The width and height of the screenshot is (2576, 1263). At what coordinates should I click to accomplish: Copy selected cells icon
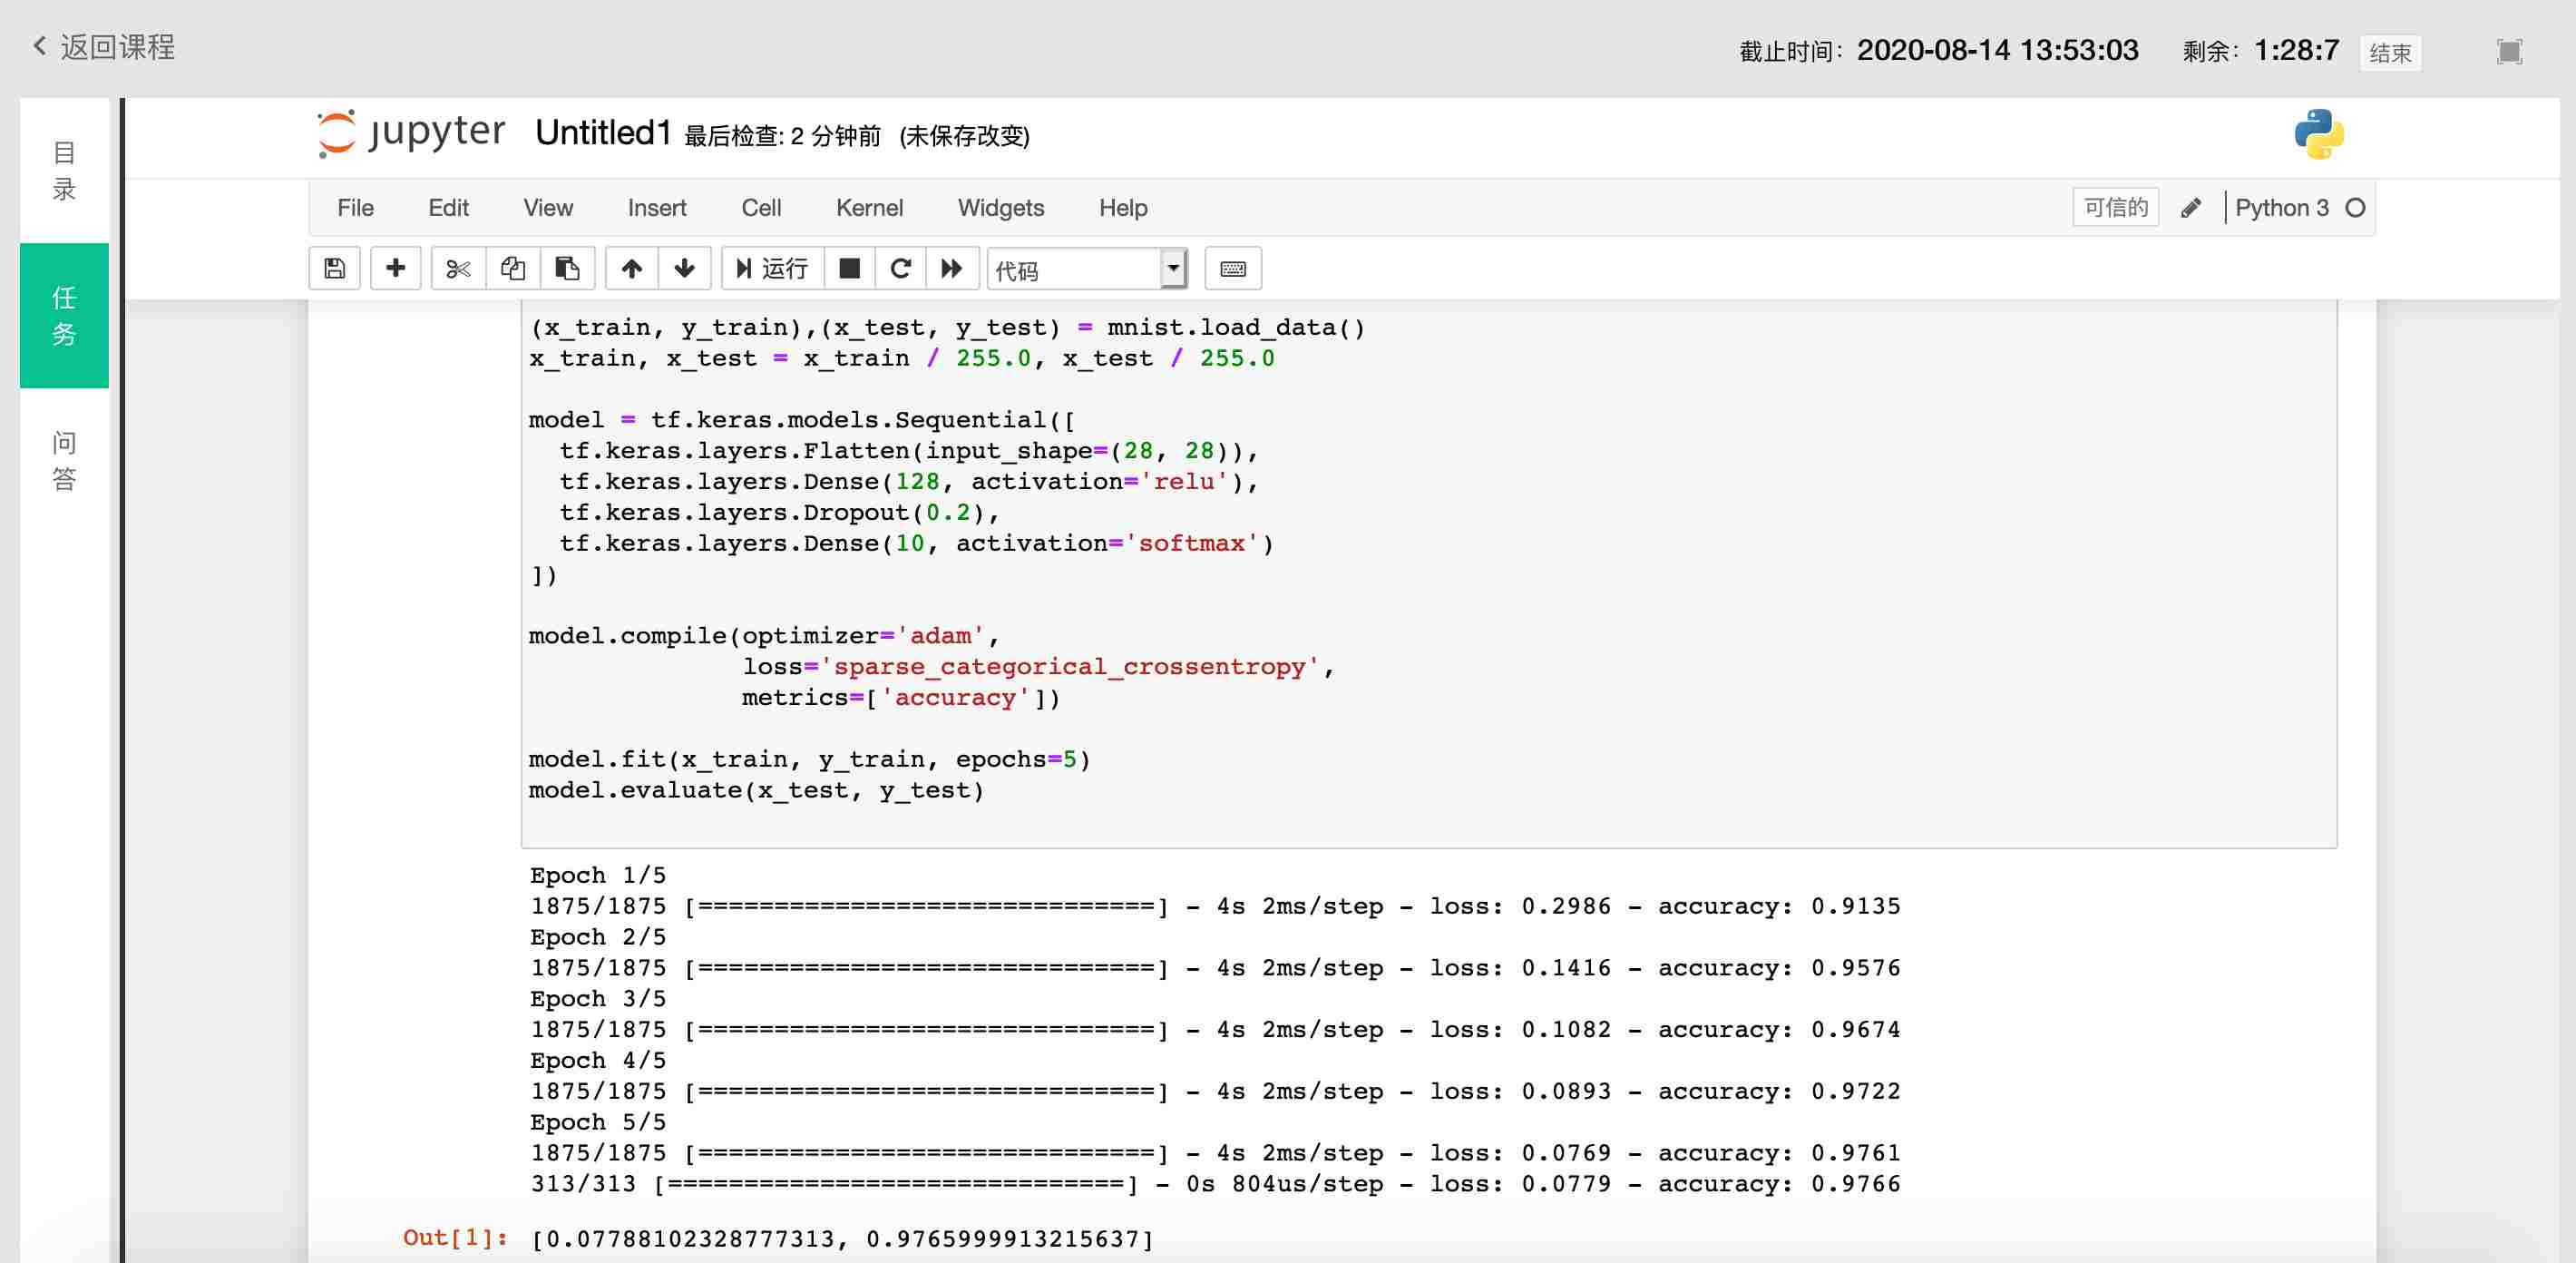click(x=513, y=269)
